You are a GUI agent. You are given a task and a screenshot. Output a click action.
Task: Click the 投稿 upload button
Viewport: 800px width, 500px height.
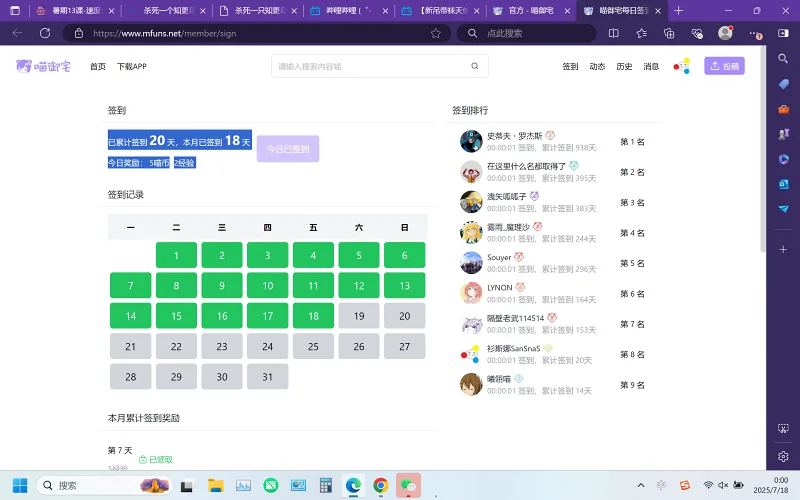click(724, 66)
